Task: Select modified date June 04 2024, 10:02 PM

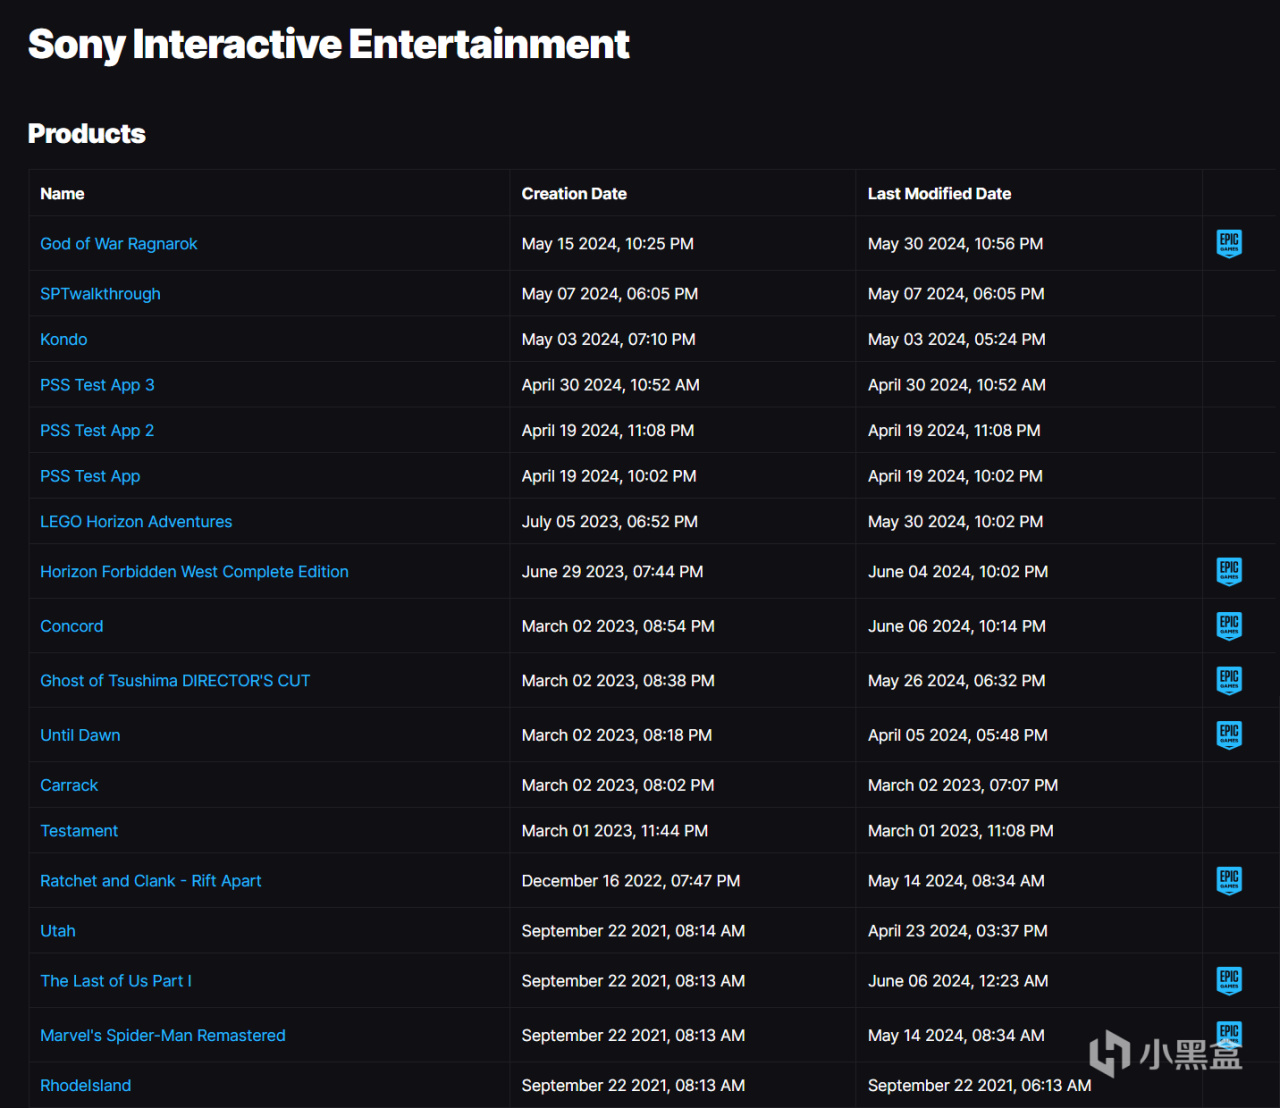Action: 958,572
